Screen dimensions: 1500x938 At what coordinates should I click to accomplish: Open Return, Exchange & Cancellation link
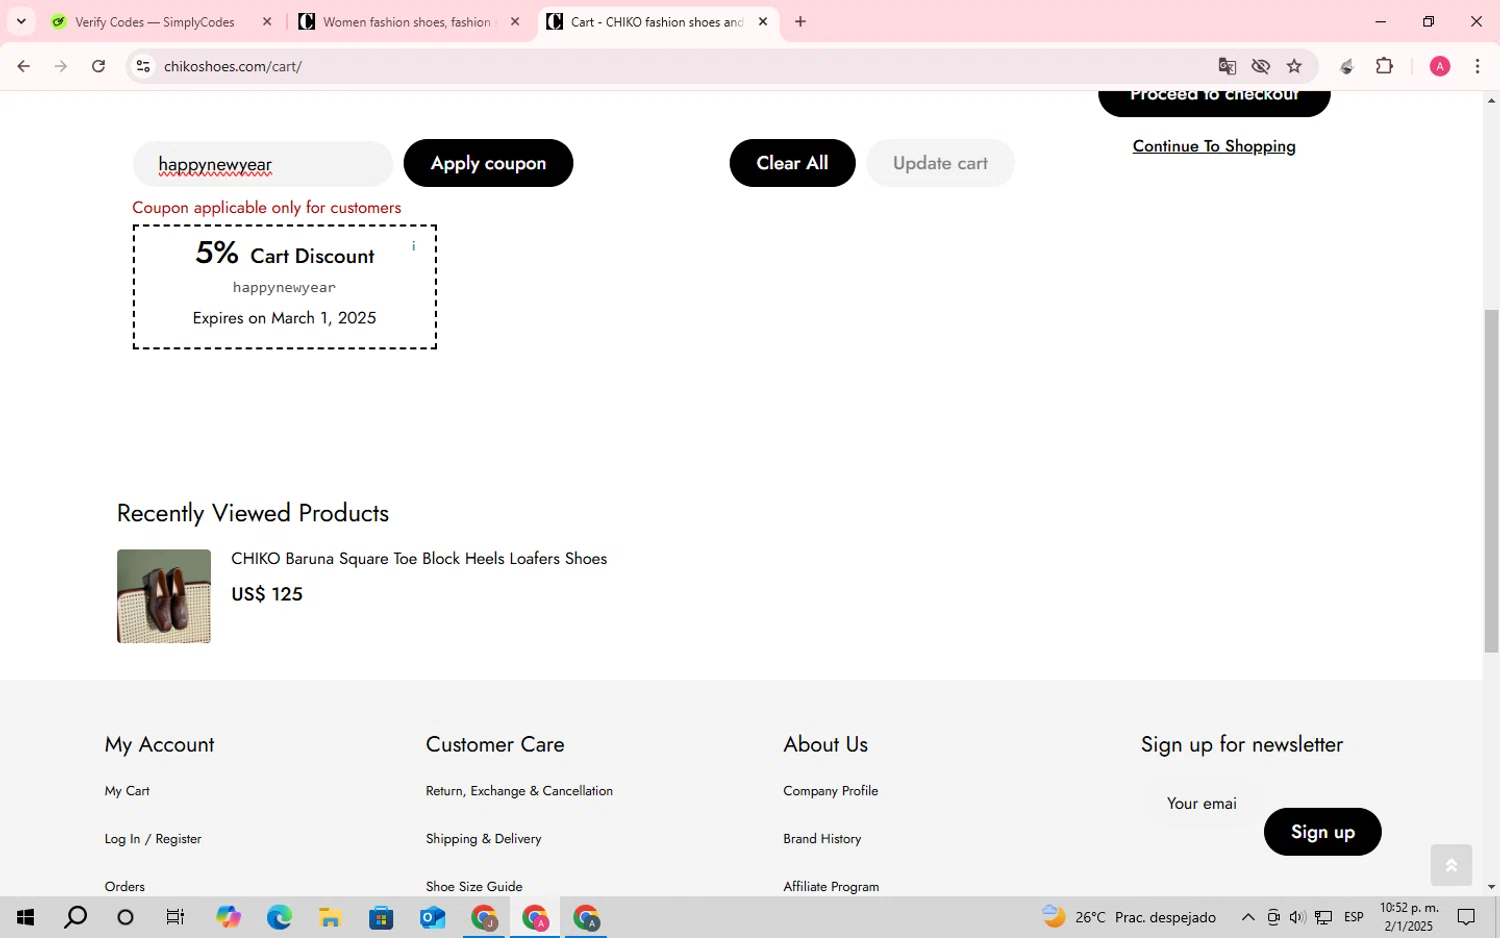coord(519,791)
